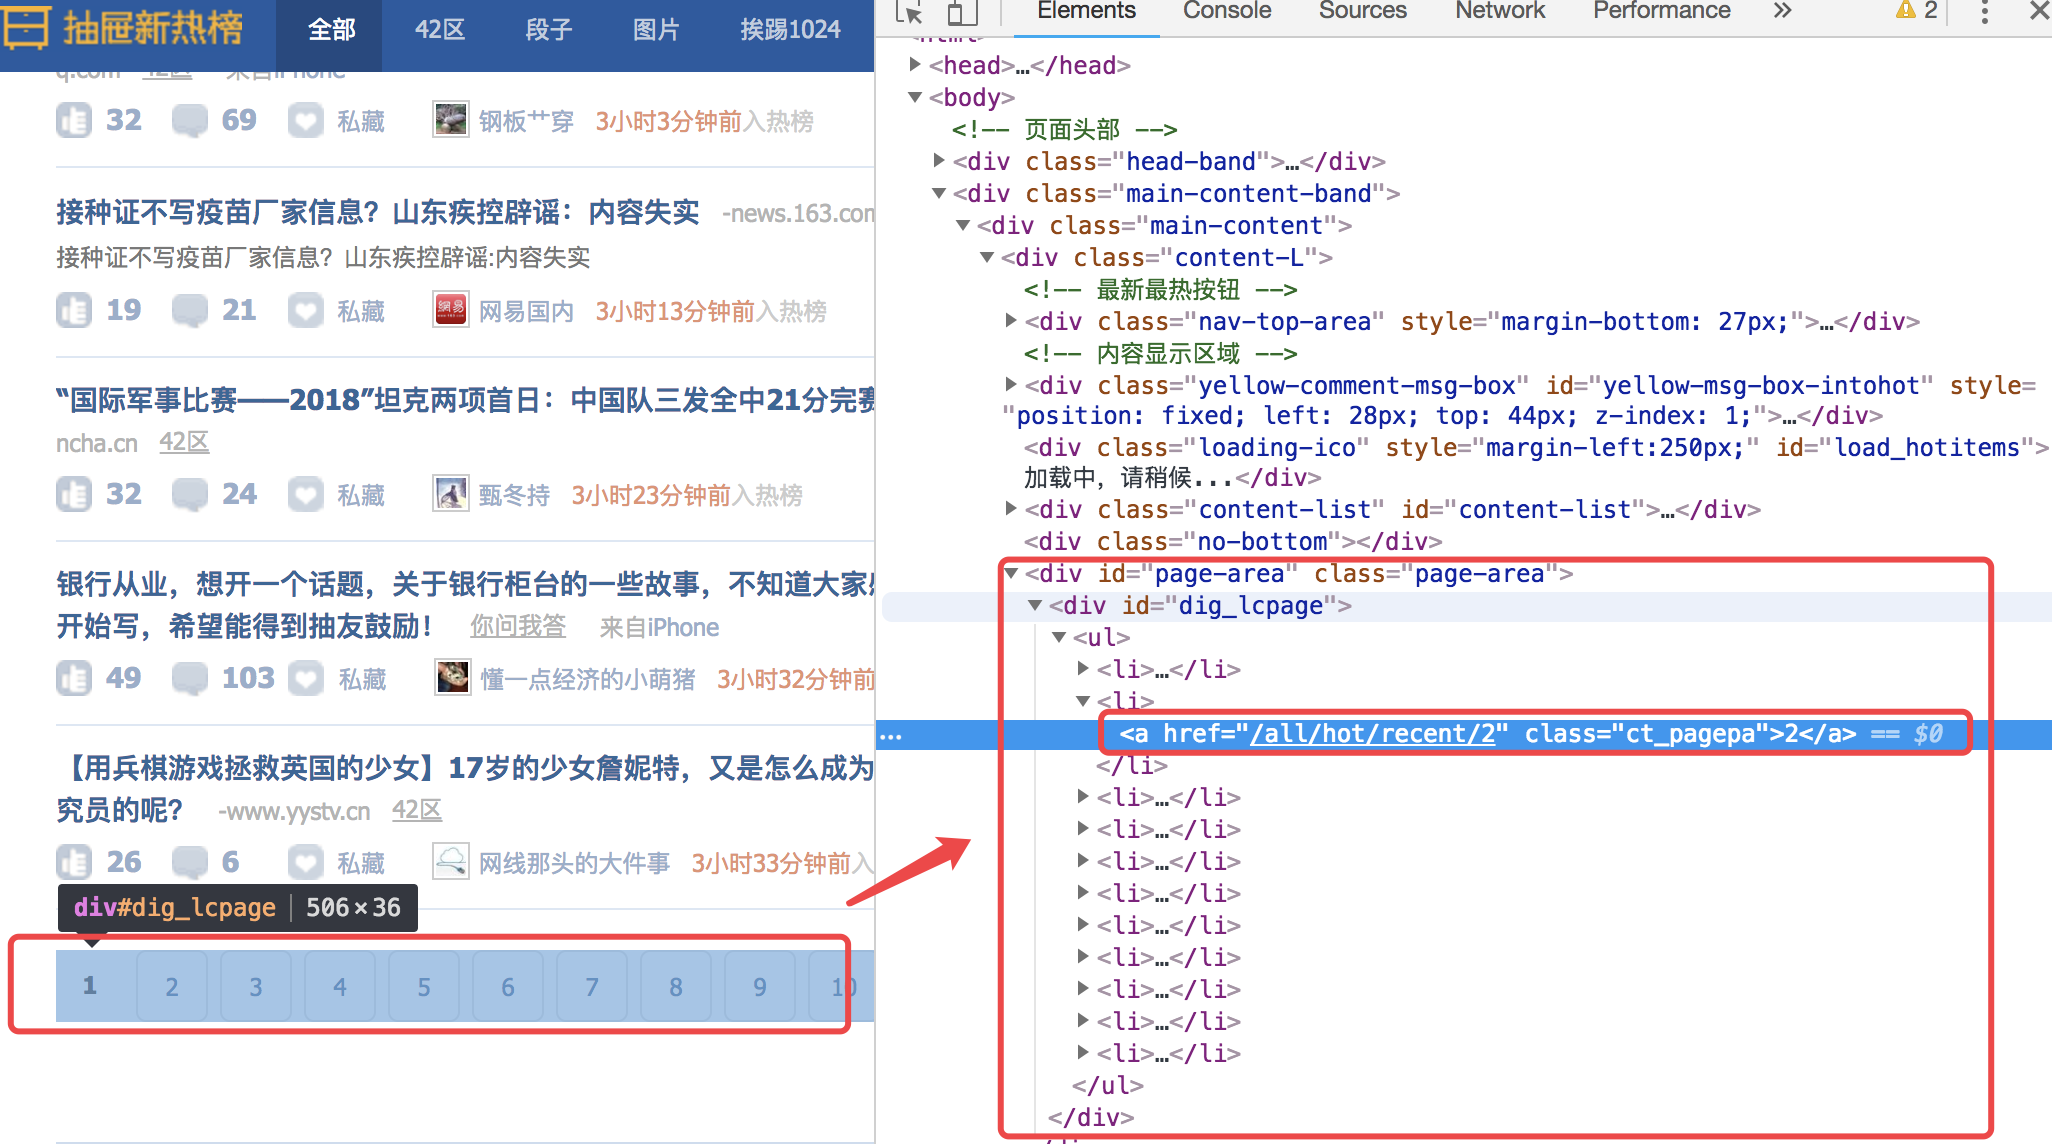
Task: Toggle the device toolbar icon
Action: 961,12
